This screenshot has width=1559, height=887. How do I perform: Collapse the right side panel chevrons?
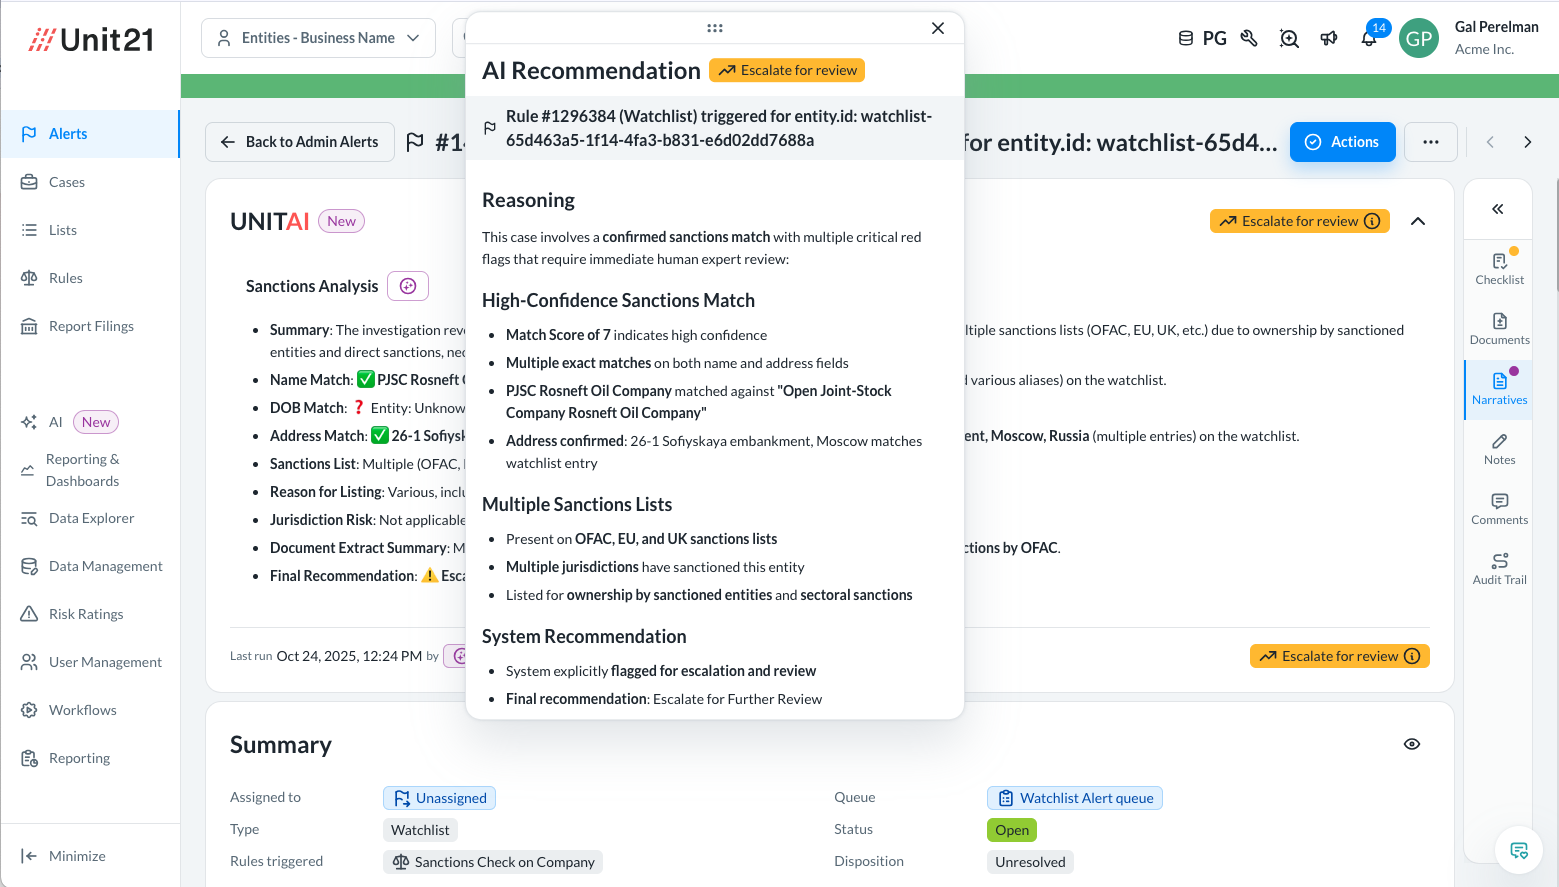(x=1498, y=209)
